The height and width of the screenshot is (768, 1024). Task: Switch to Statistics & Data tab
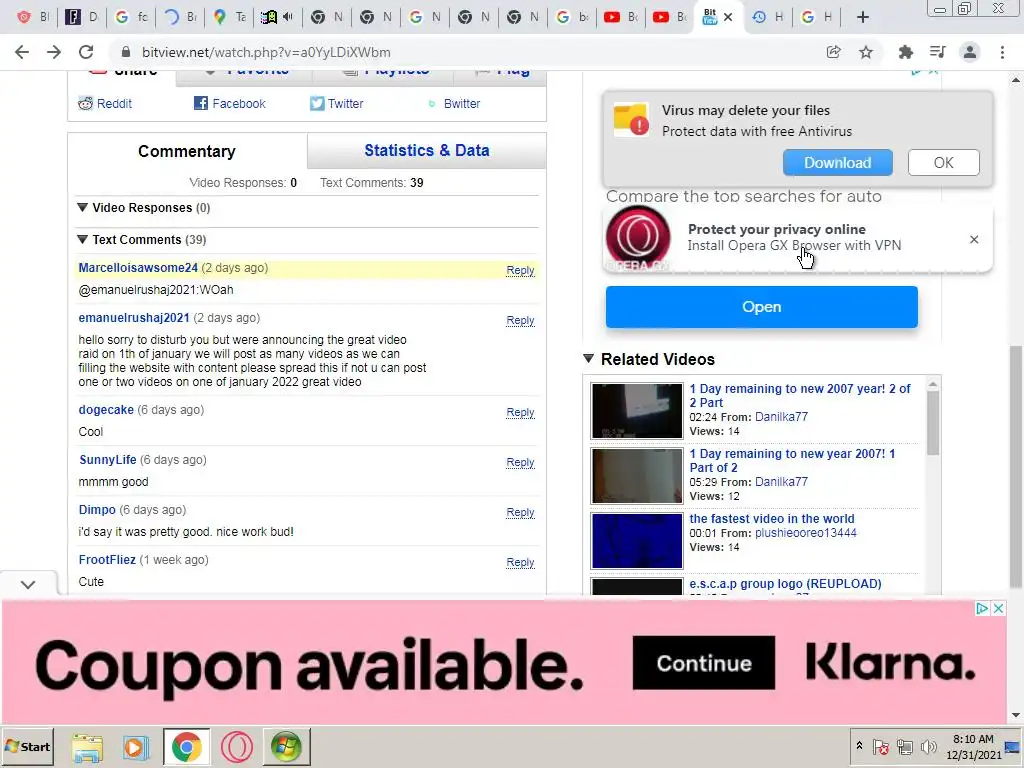tap(426, 150)
